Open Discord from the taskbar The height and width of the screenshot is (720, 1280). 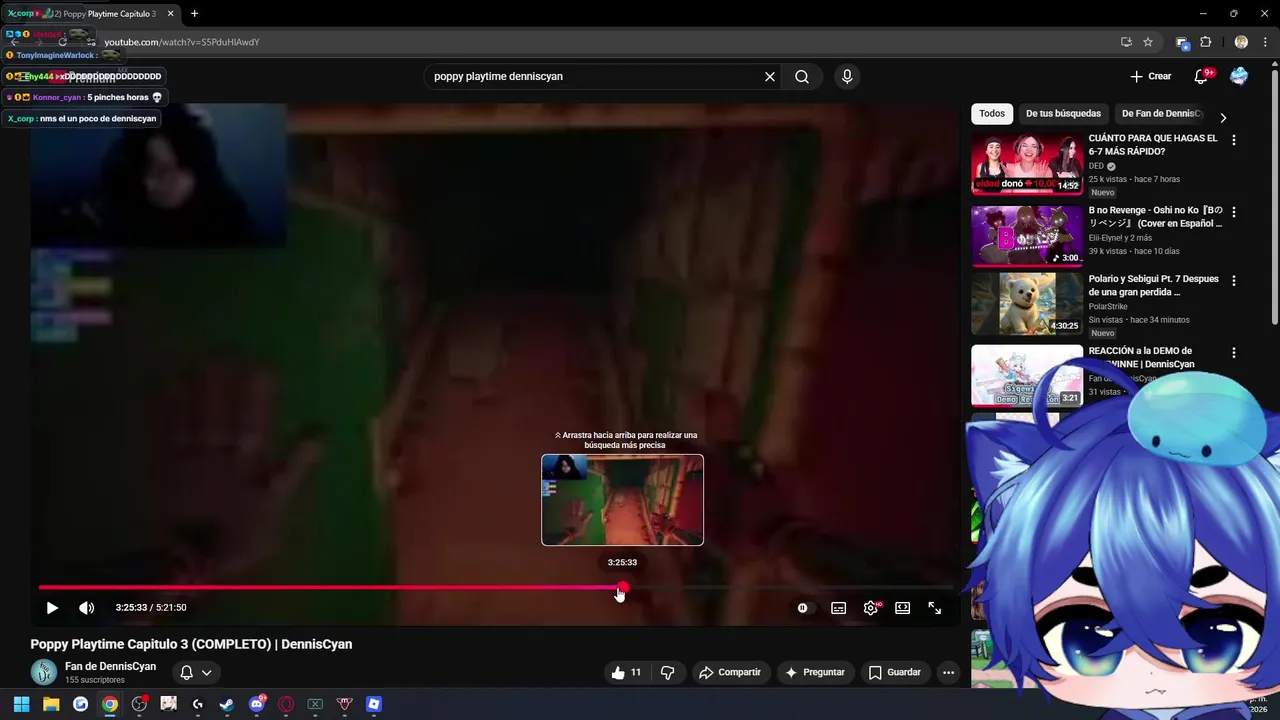pyautogui.click(x=257, y=704)
